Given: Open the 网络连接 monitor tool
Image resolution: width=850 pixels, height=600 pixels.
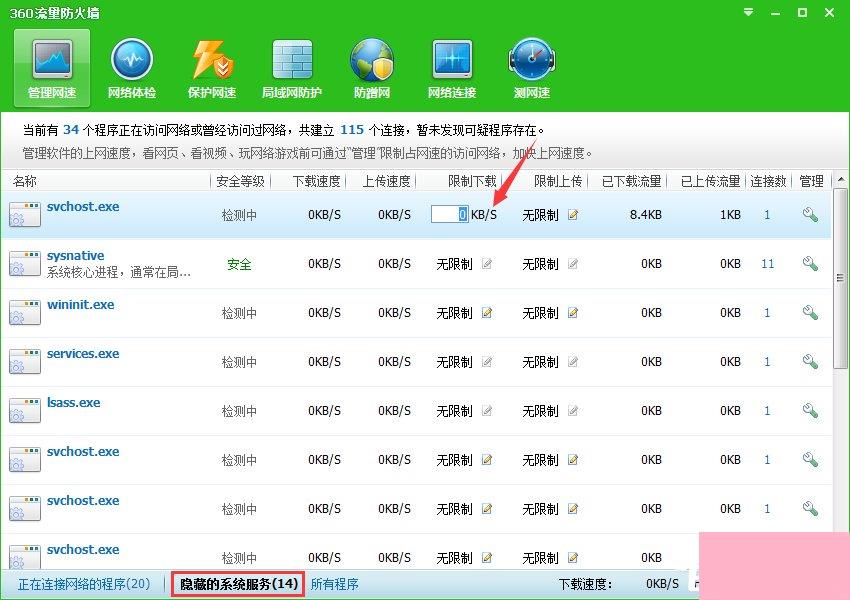Looking at the screenshot, I should point(452,69).
